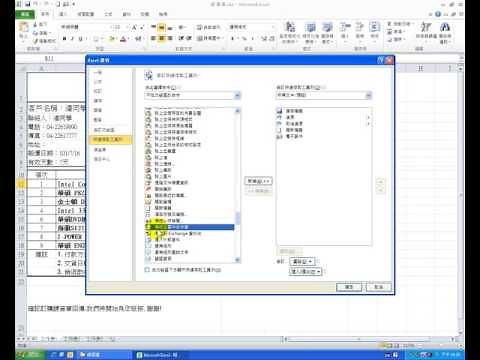Click the ribbon help icon near window controls
This screenshot has height=360, width=480.
click(x=438, y=14)
